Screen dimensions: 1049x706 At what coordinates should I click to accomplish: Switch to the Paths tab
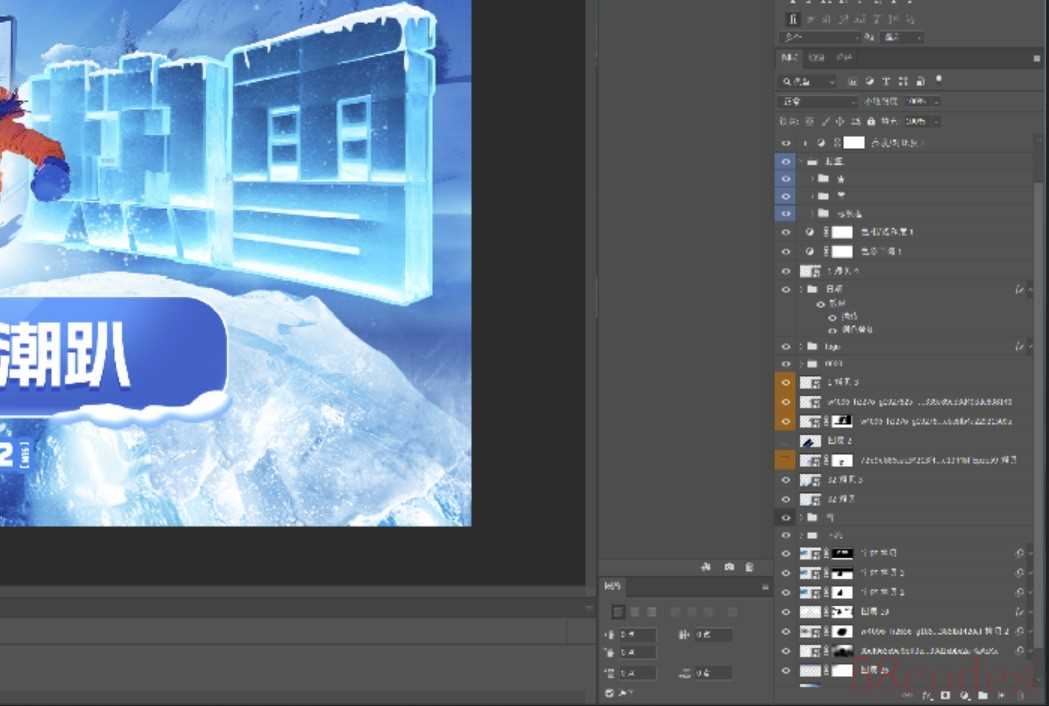point(844,58)
